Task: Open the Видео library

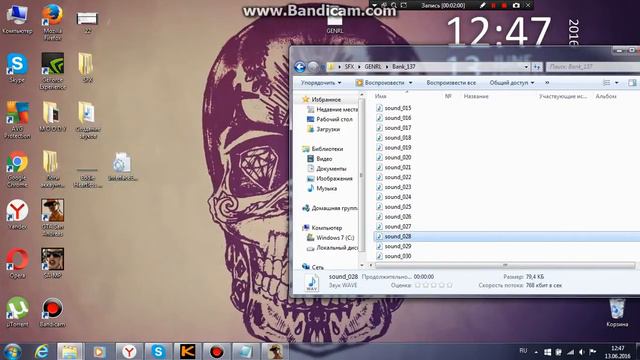Action: [320, 159]
